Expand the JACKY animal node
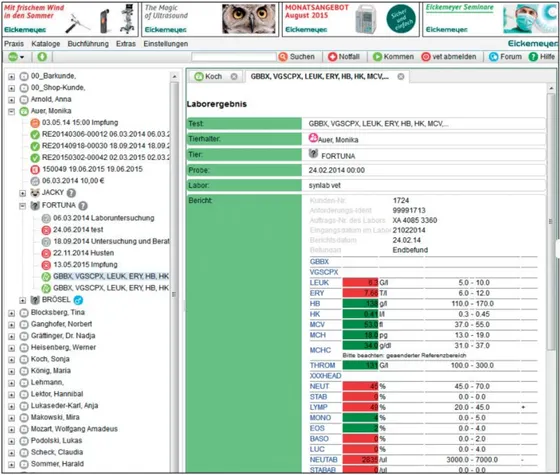 (22, 193)
